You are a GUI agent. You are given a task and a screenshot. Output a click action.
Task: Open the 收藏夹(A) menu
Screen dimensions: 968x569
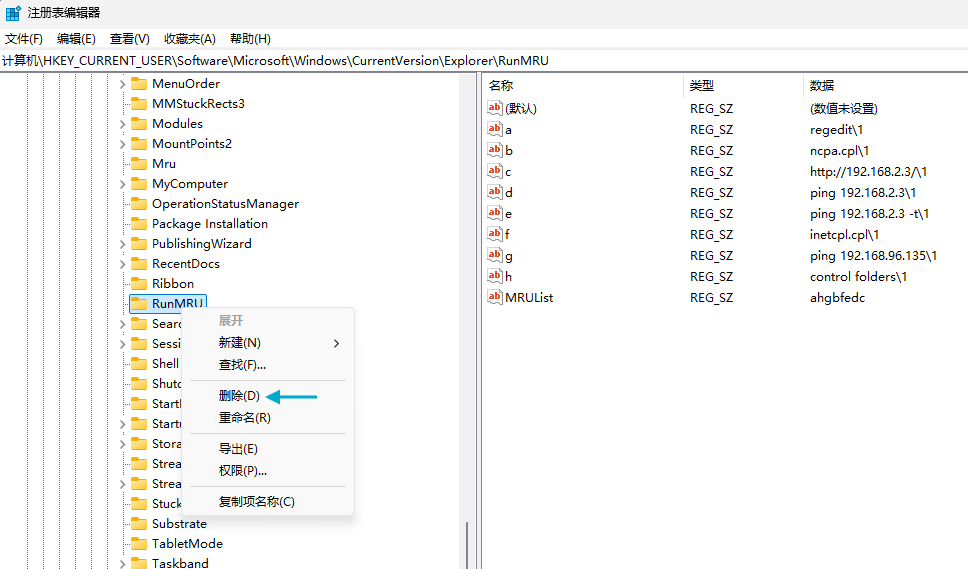[190, 39]
